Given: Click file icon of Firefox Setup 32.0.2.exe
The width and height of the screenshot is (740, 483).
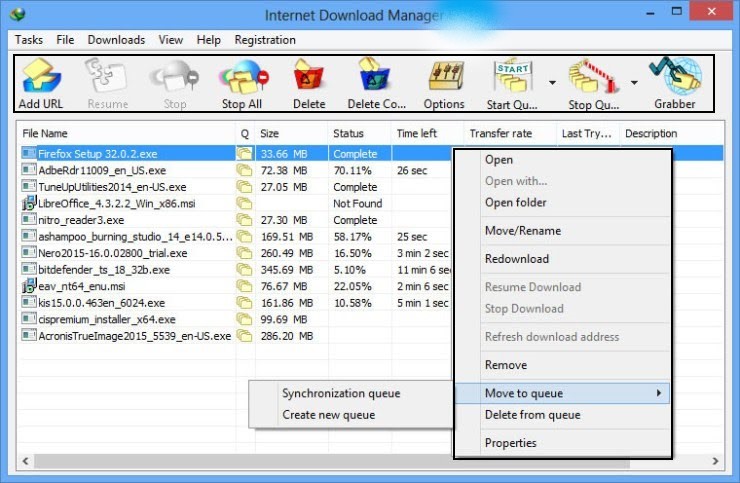Looking at the screenshot, I should click(29, 153).
